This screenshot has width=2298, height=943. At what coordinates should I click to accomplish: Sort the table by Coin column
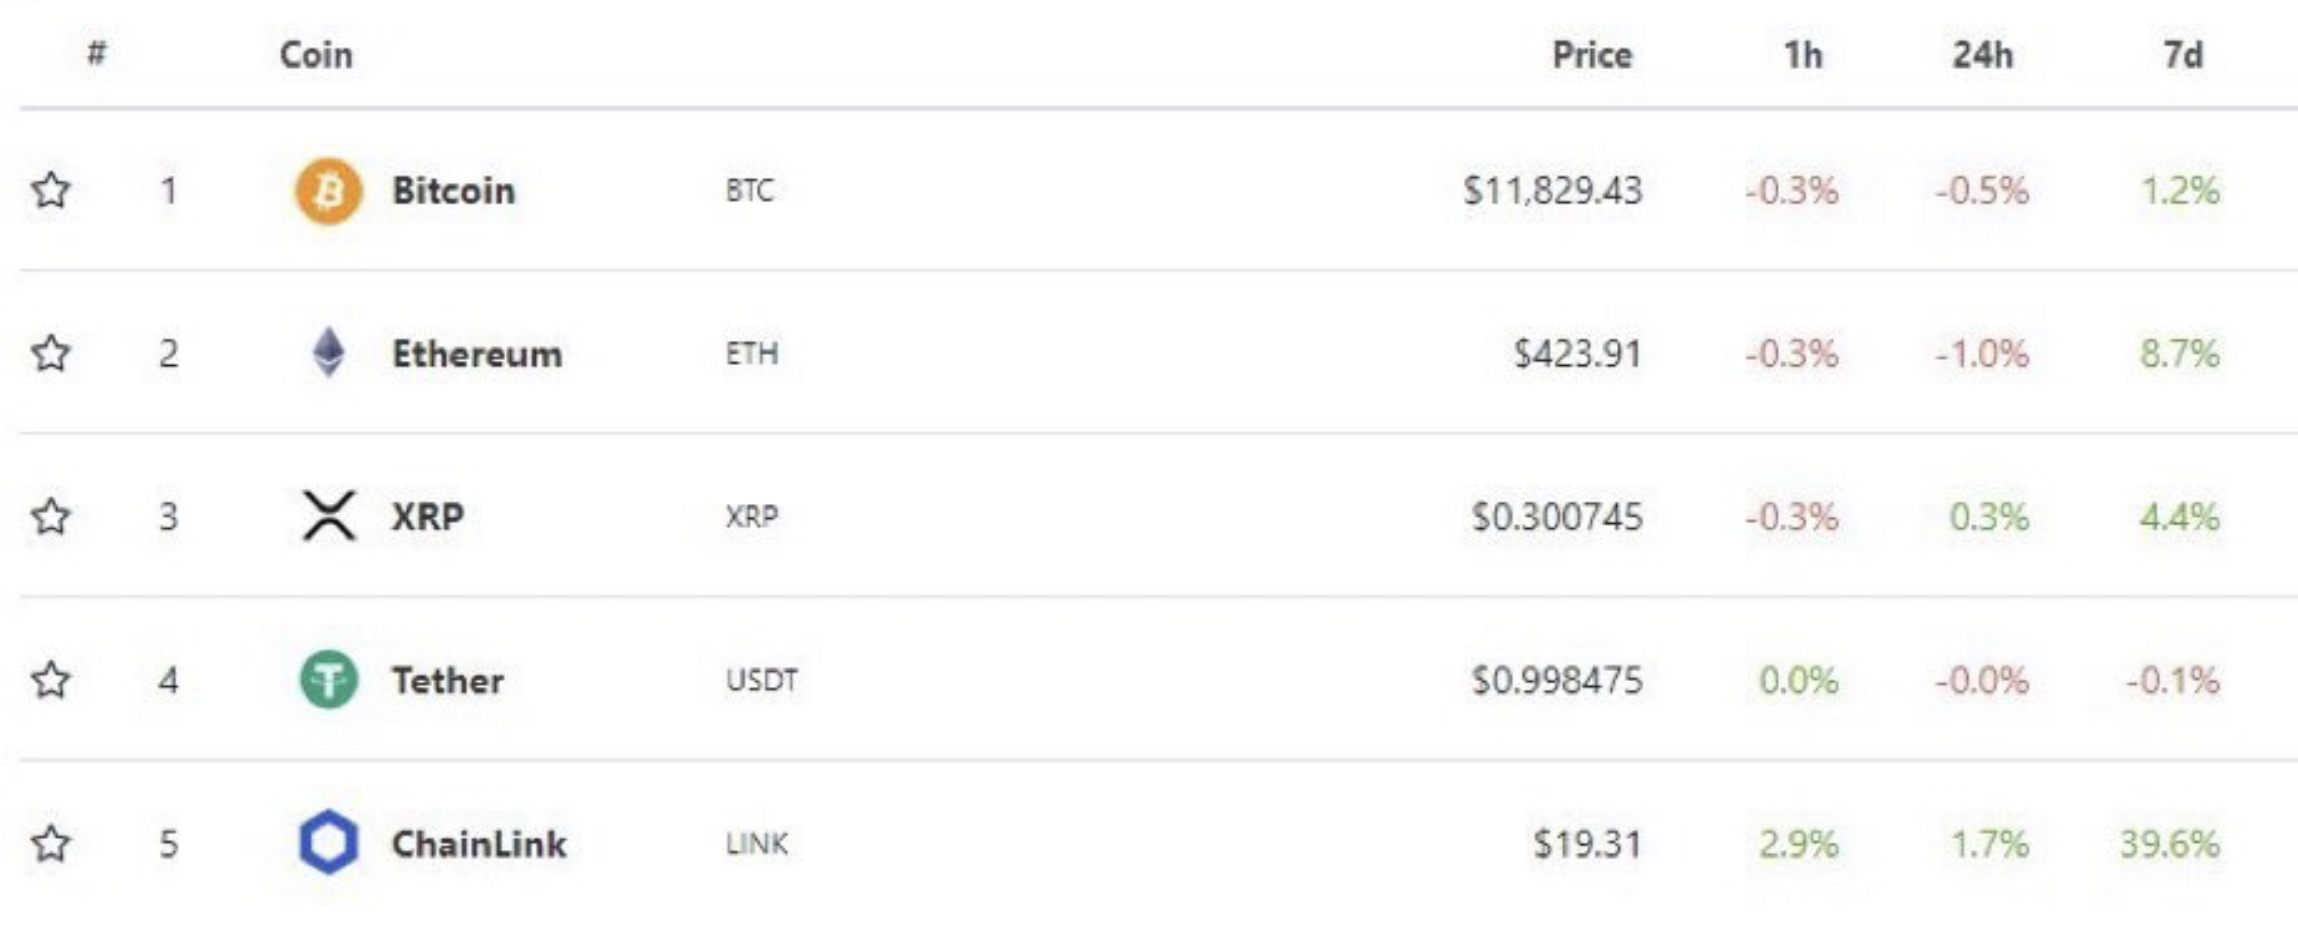pos(316,55)
